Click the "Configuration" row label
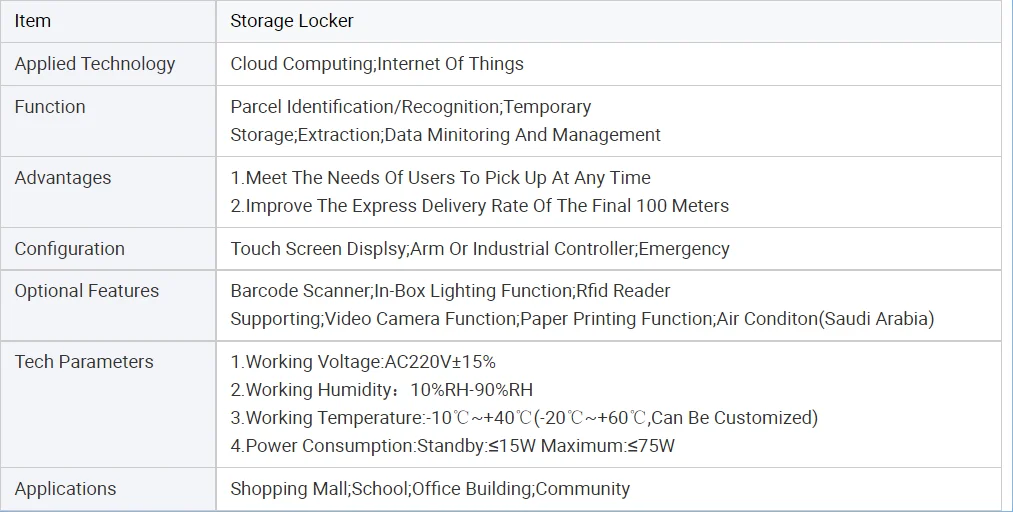 pyautogui.click(x=70, y=249)
